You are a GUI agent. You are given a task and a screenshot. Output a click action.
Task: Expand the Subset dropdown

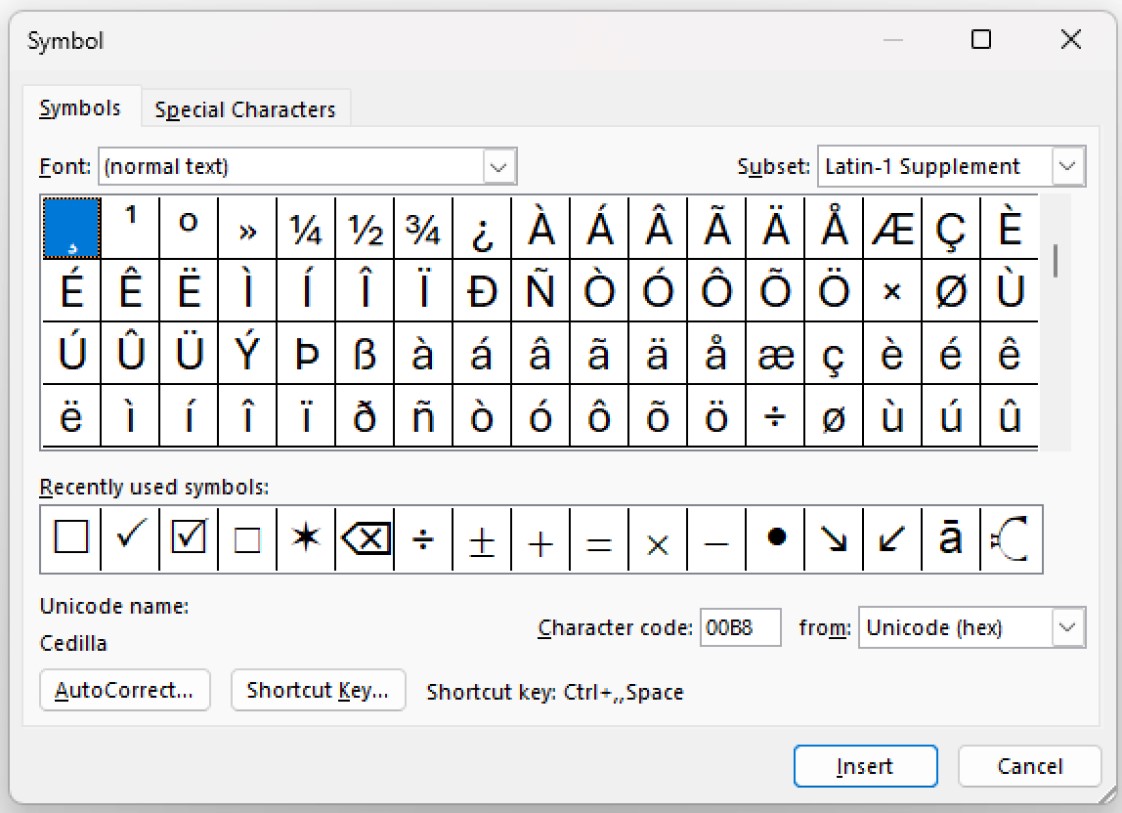click(1068, 167)
